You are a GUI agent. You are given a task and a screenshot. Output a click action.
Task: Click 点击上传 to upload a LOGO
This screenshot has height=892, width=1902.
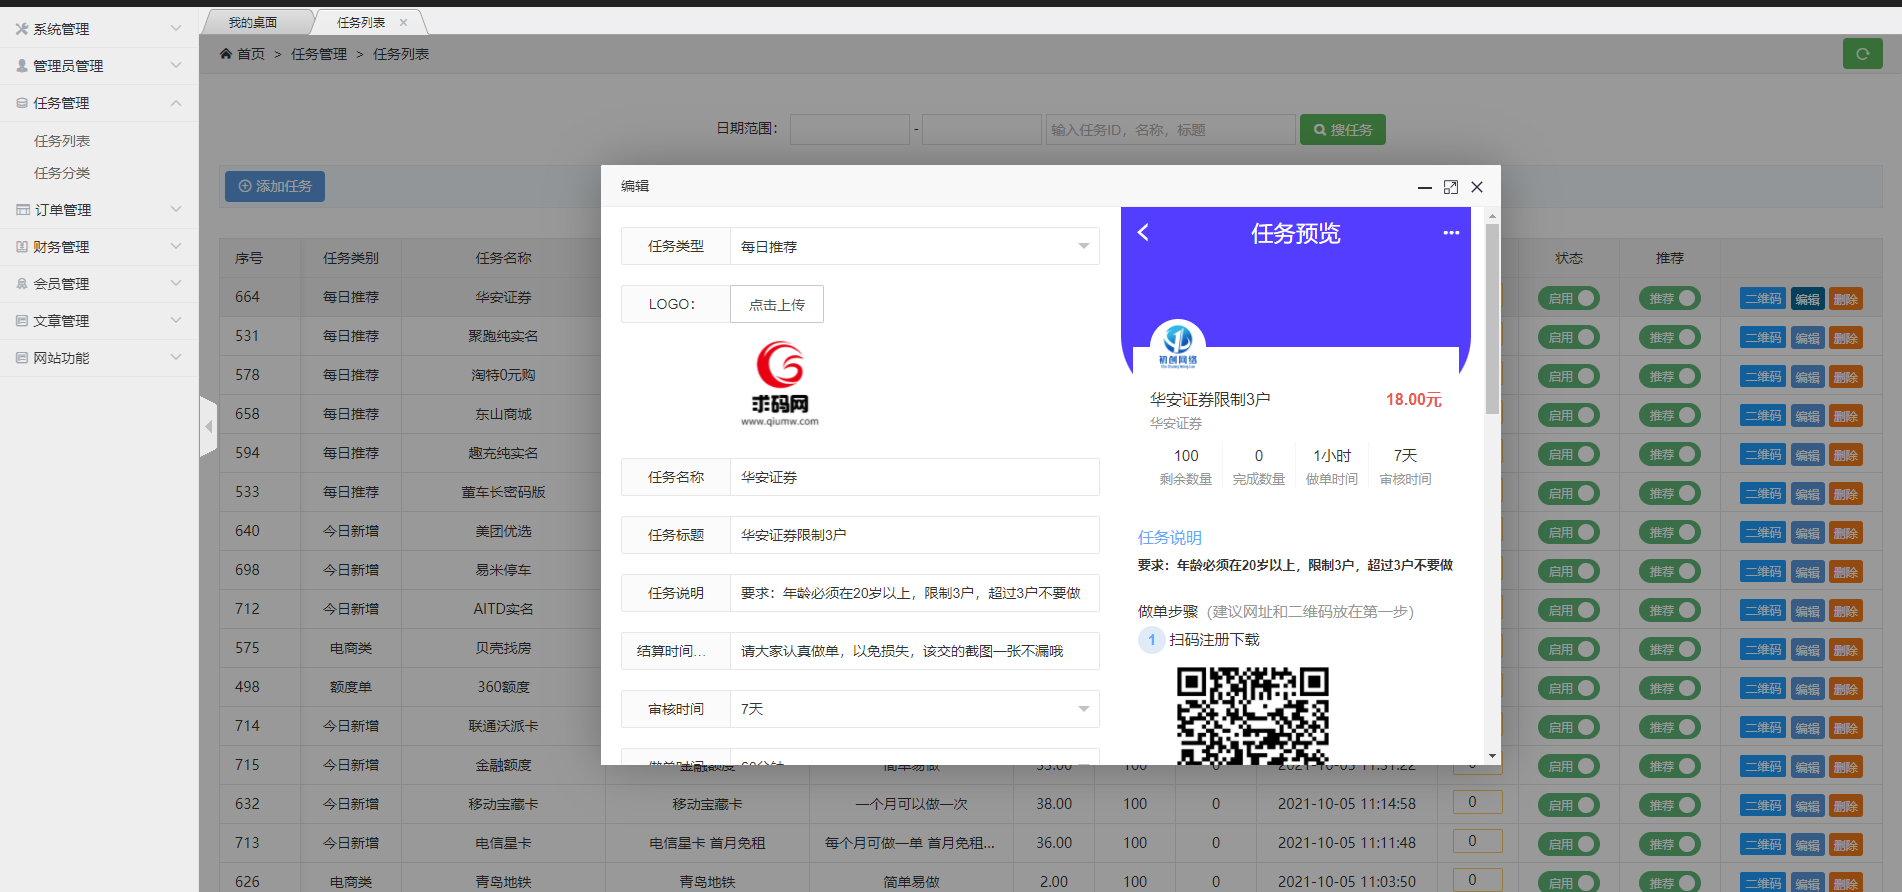pyautogui.click(x=777, y=304)
